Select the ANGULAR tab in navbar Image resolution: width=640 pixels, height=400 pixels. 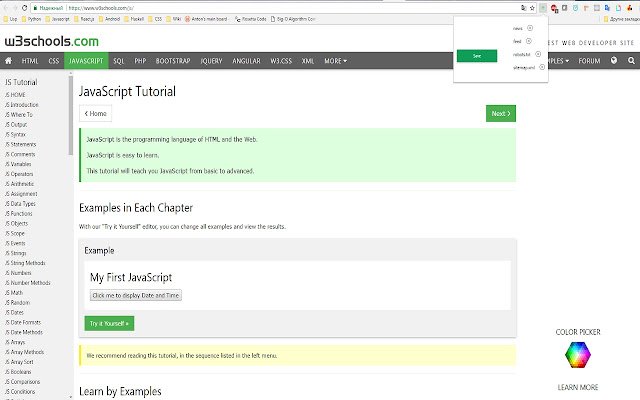246,60
